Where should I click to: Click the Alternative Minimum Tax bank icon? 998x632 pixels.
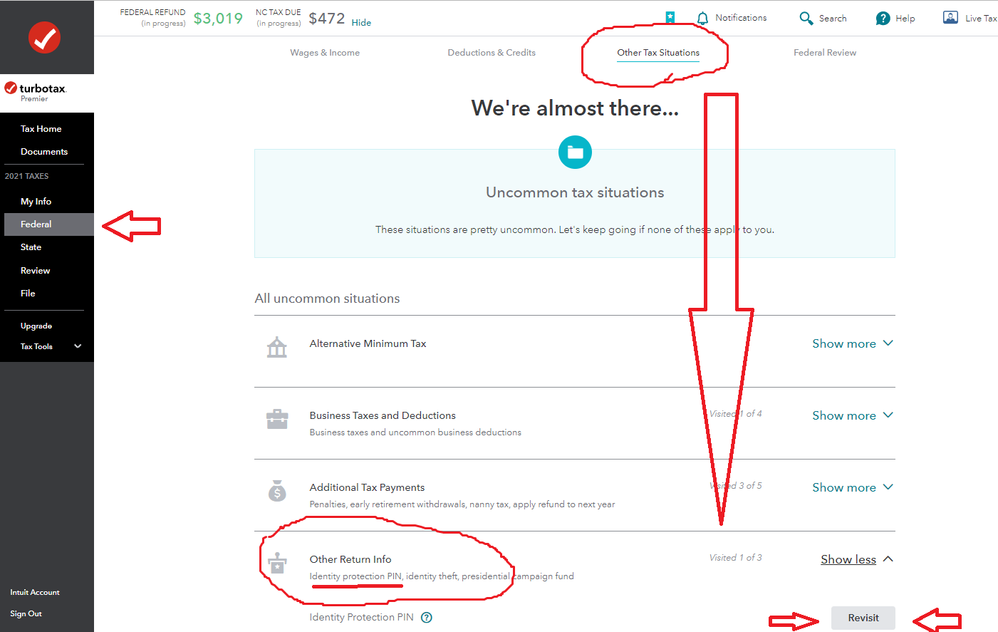point(277,348)
